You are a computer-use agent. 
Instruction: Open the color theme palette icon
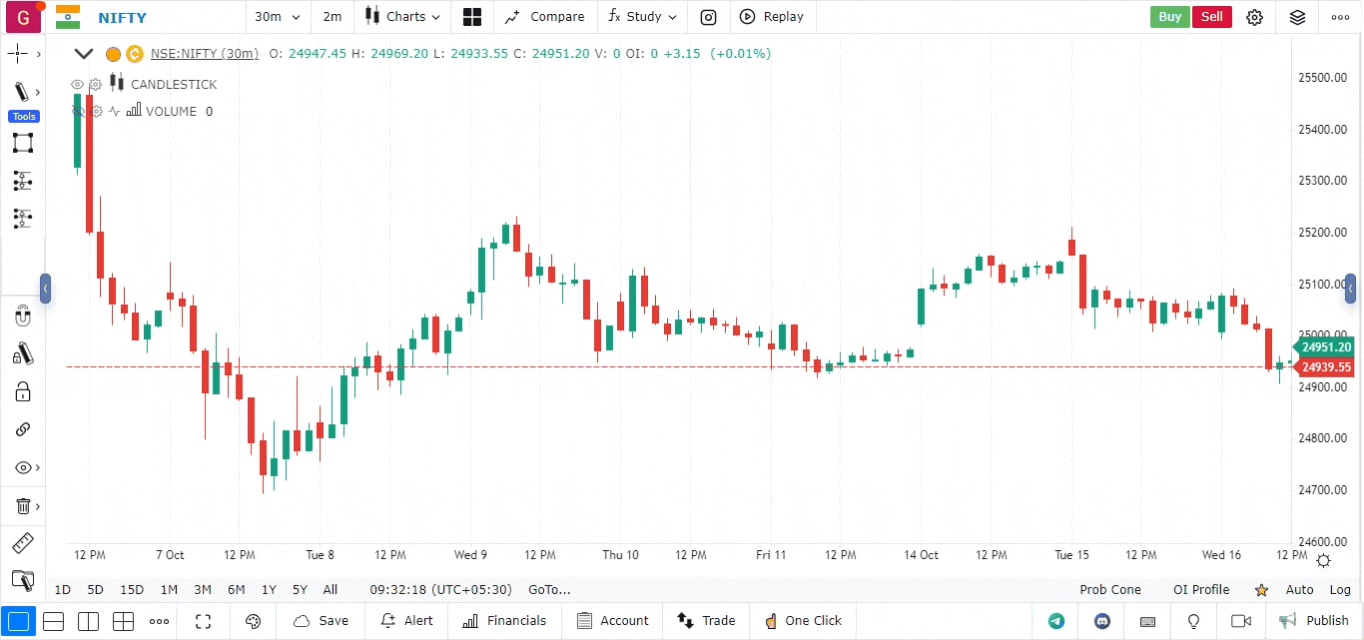[253, 621]
